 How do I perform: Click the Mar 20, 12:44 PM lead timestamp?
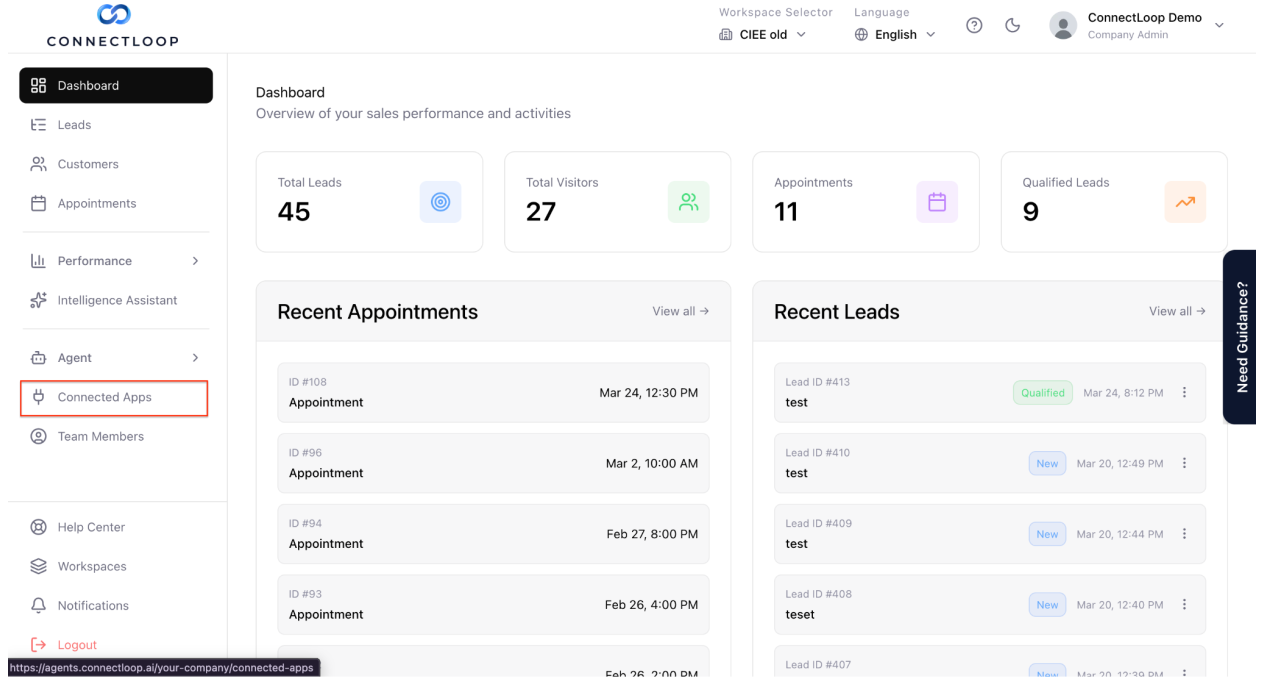coord(1120,534)
